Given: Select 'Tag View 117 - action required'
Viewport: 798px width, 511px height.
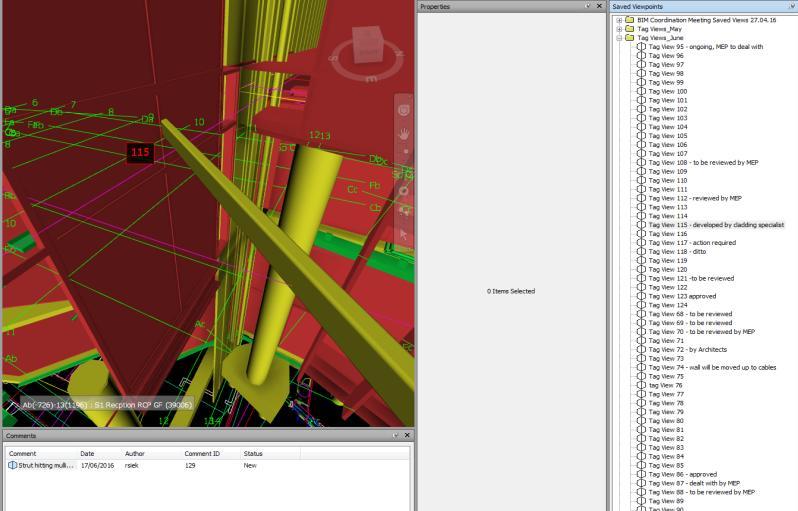Looking at the screenshot, I should (x=692, y=243).
